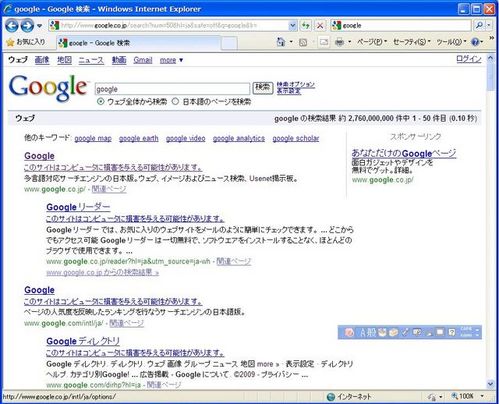Go forward with the Forward arrow button
This screenshot has width=499, height=404.
click(x=27, y=26)
